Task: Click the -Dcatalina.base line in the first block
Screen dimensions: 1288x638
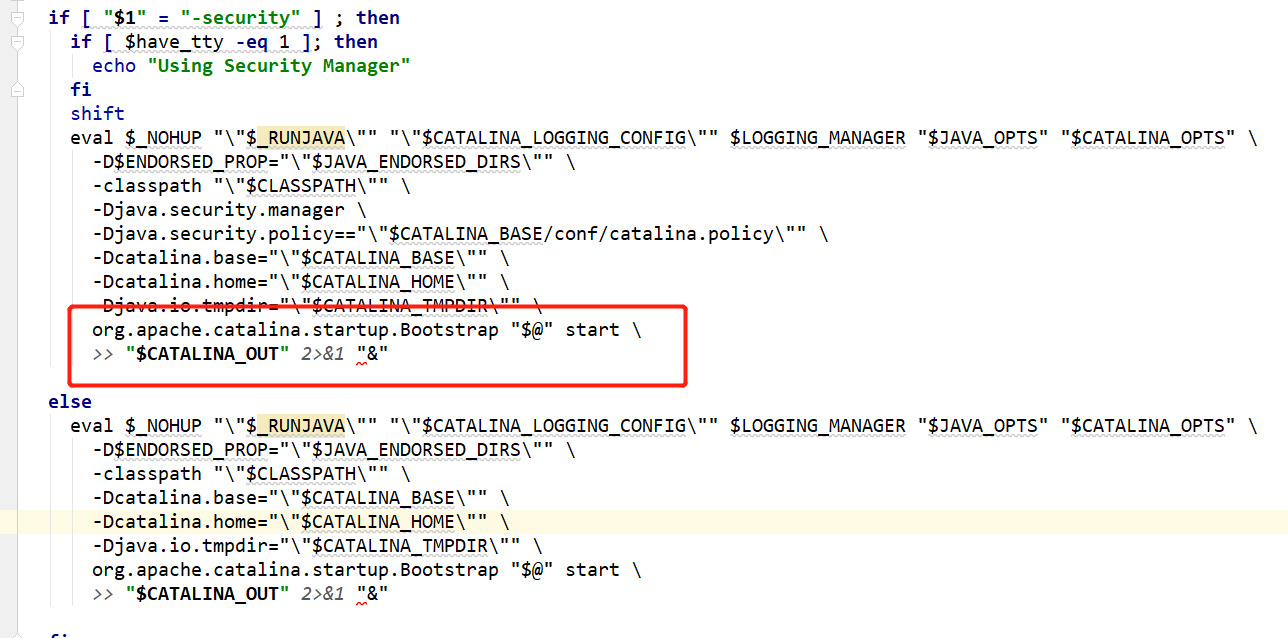Action: tap(301, 258)
